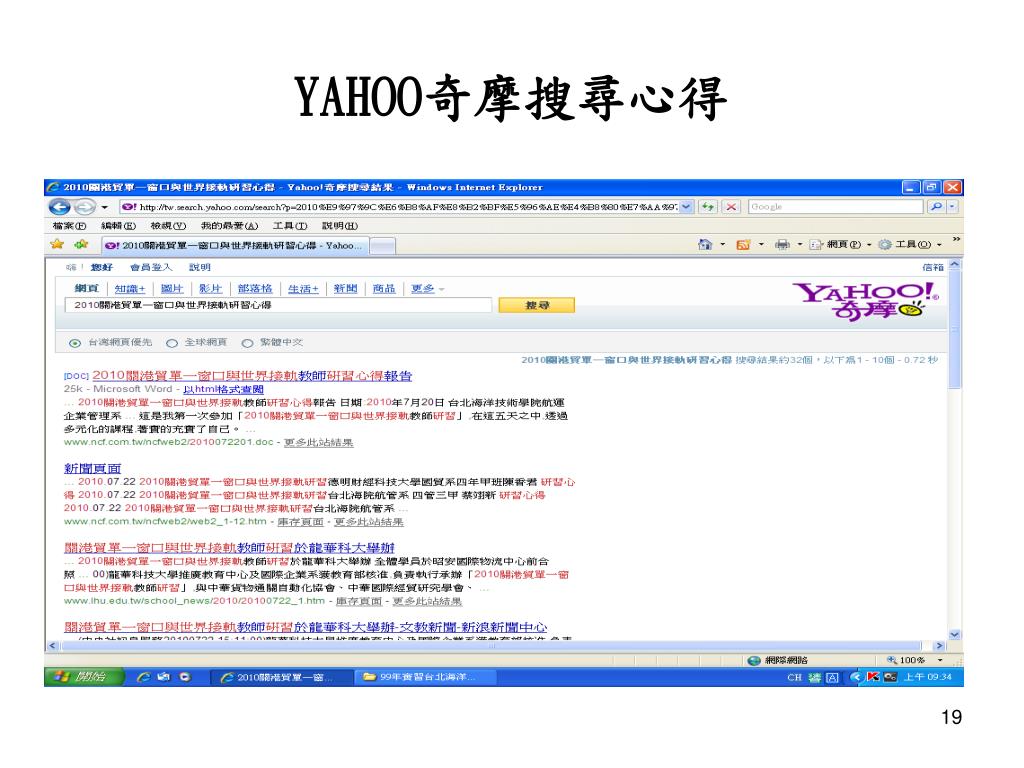The height and width of the screenshot is (768, 1024).
Task: Click the horizontal scrollbar right arrow
Action: click(940, 646)
